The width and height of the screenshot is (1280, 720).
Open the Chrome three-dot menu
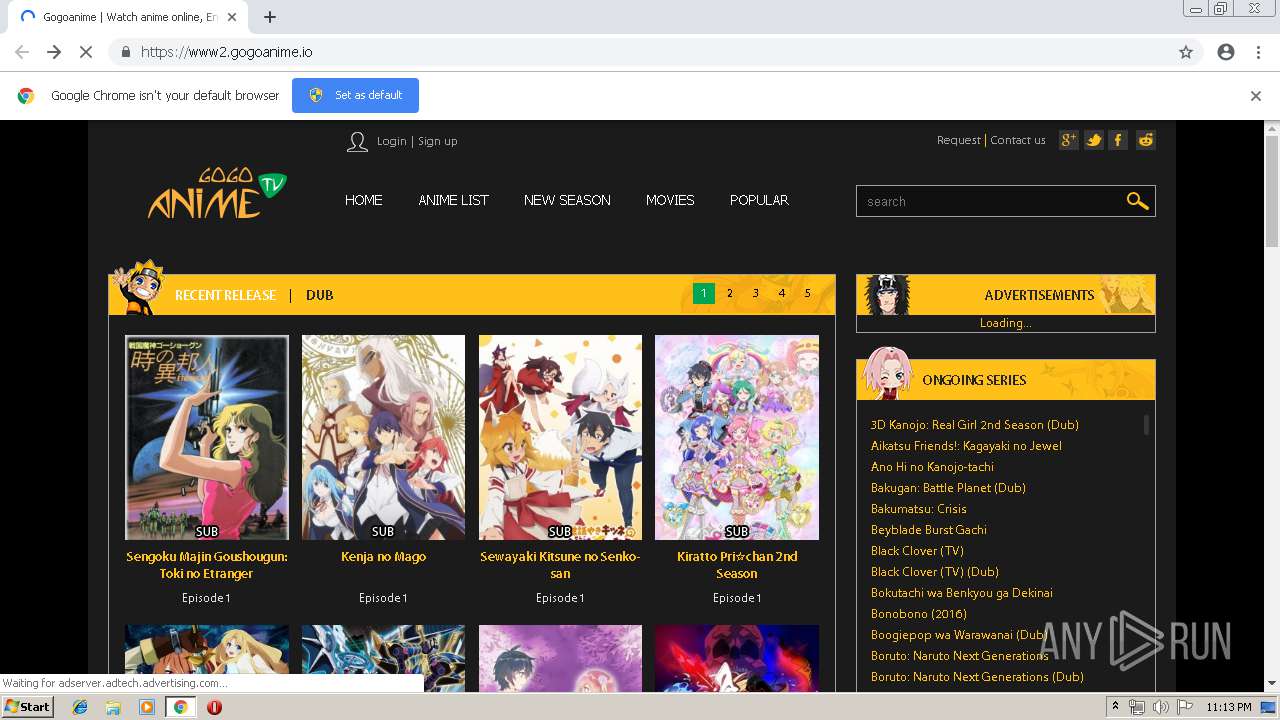tap(1258, 52)
